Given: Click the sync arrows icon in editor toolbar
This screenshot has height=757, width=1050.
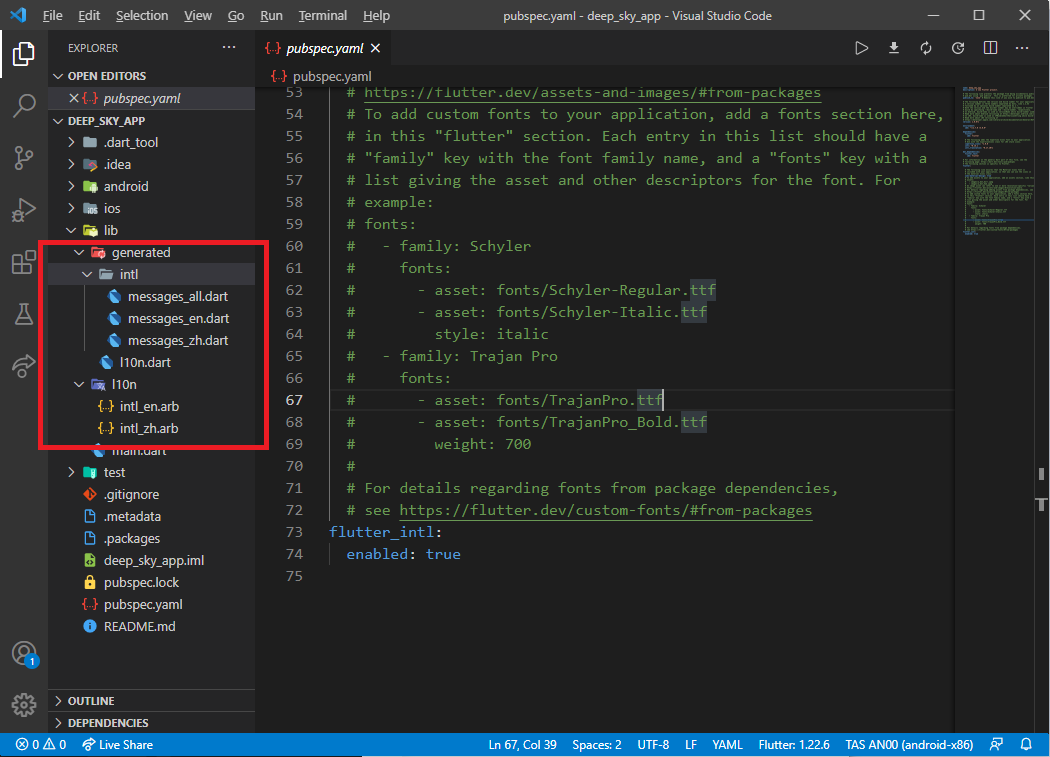Looking at the screenshot, I should coord(925,48).
